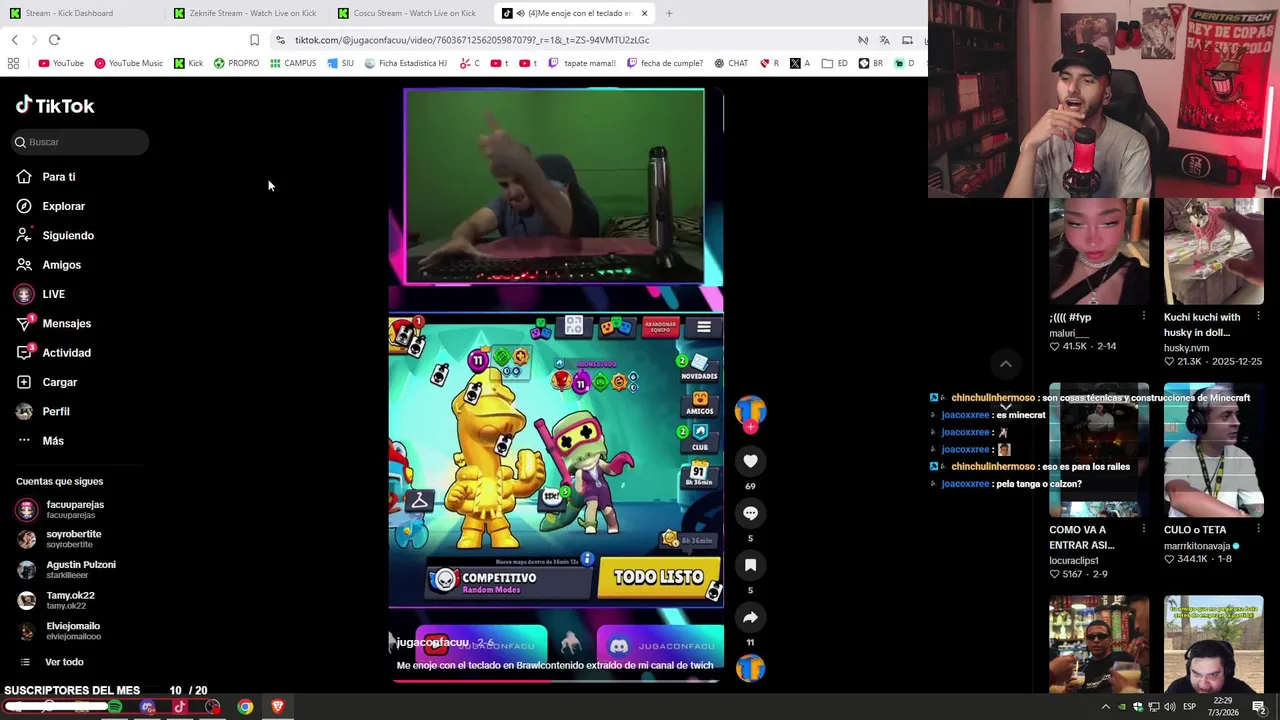Viewport: 1280px width, 720px height.
Task: Open the browser apps grid icon
Action: coord(13,63)
